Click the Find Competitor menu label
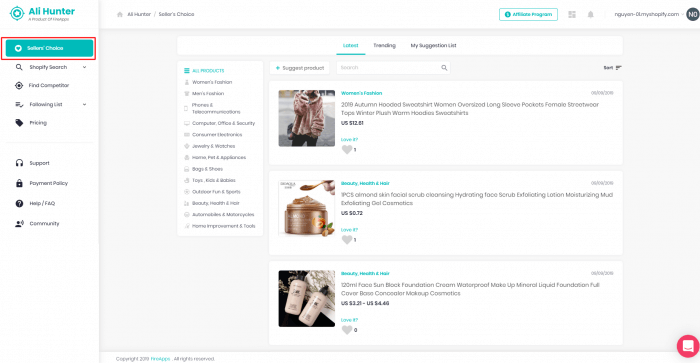Viewport: 700px width, 363px height. click(x=49, y=85)
